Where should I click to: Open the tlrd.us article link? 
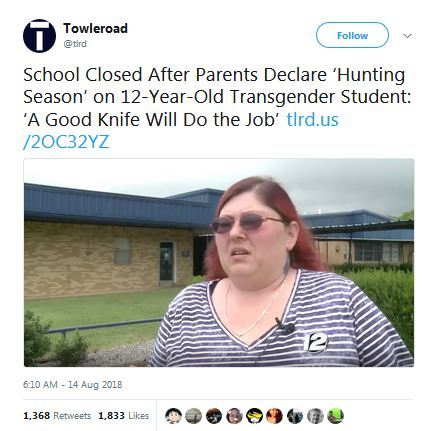point(312,120)
